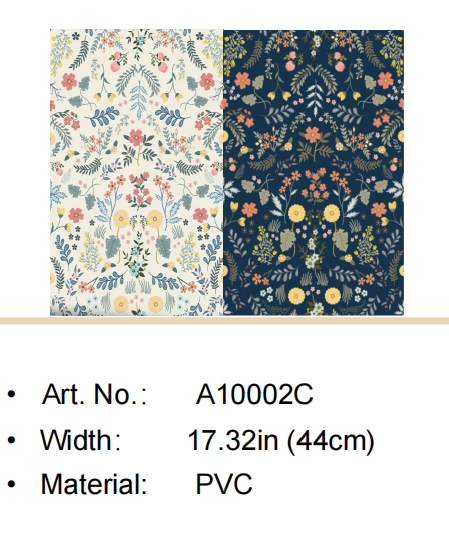449x556 pixels.
Task: Select the PVC material value
Action: [x=224, y=484]
